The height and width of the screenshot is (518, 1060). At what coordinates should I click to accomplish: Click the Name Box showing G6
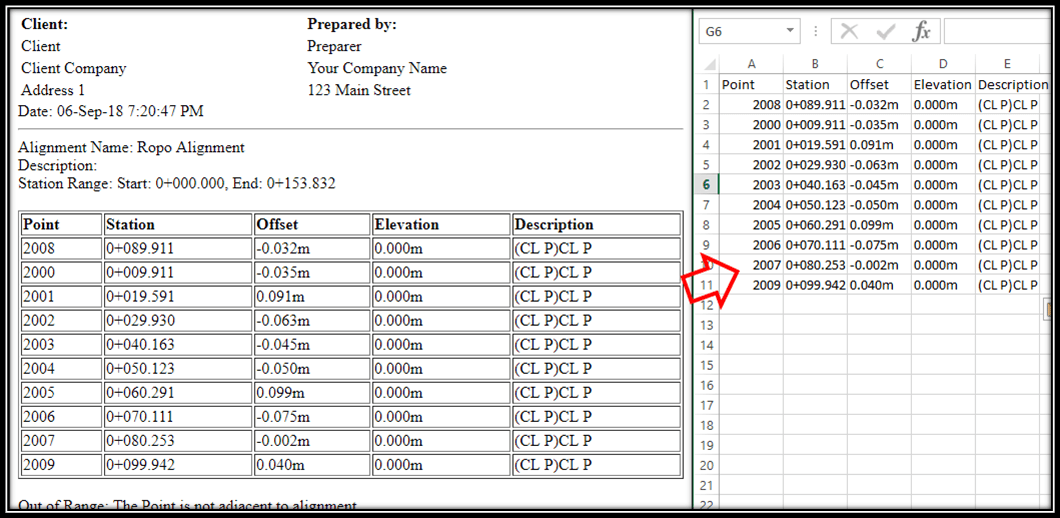750,31
